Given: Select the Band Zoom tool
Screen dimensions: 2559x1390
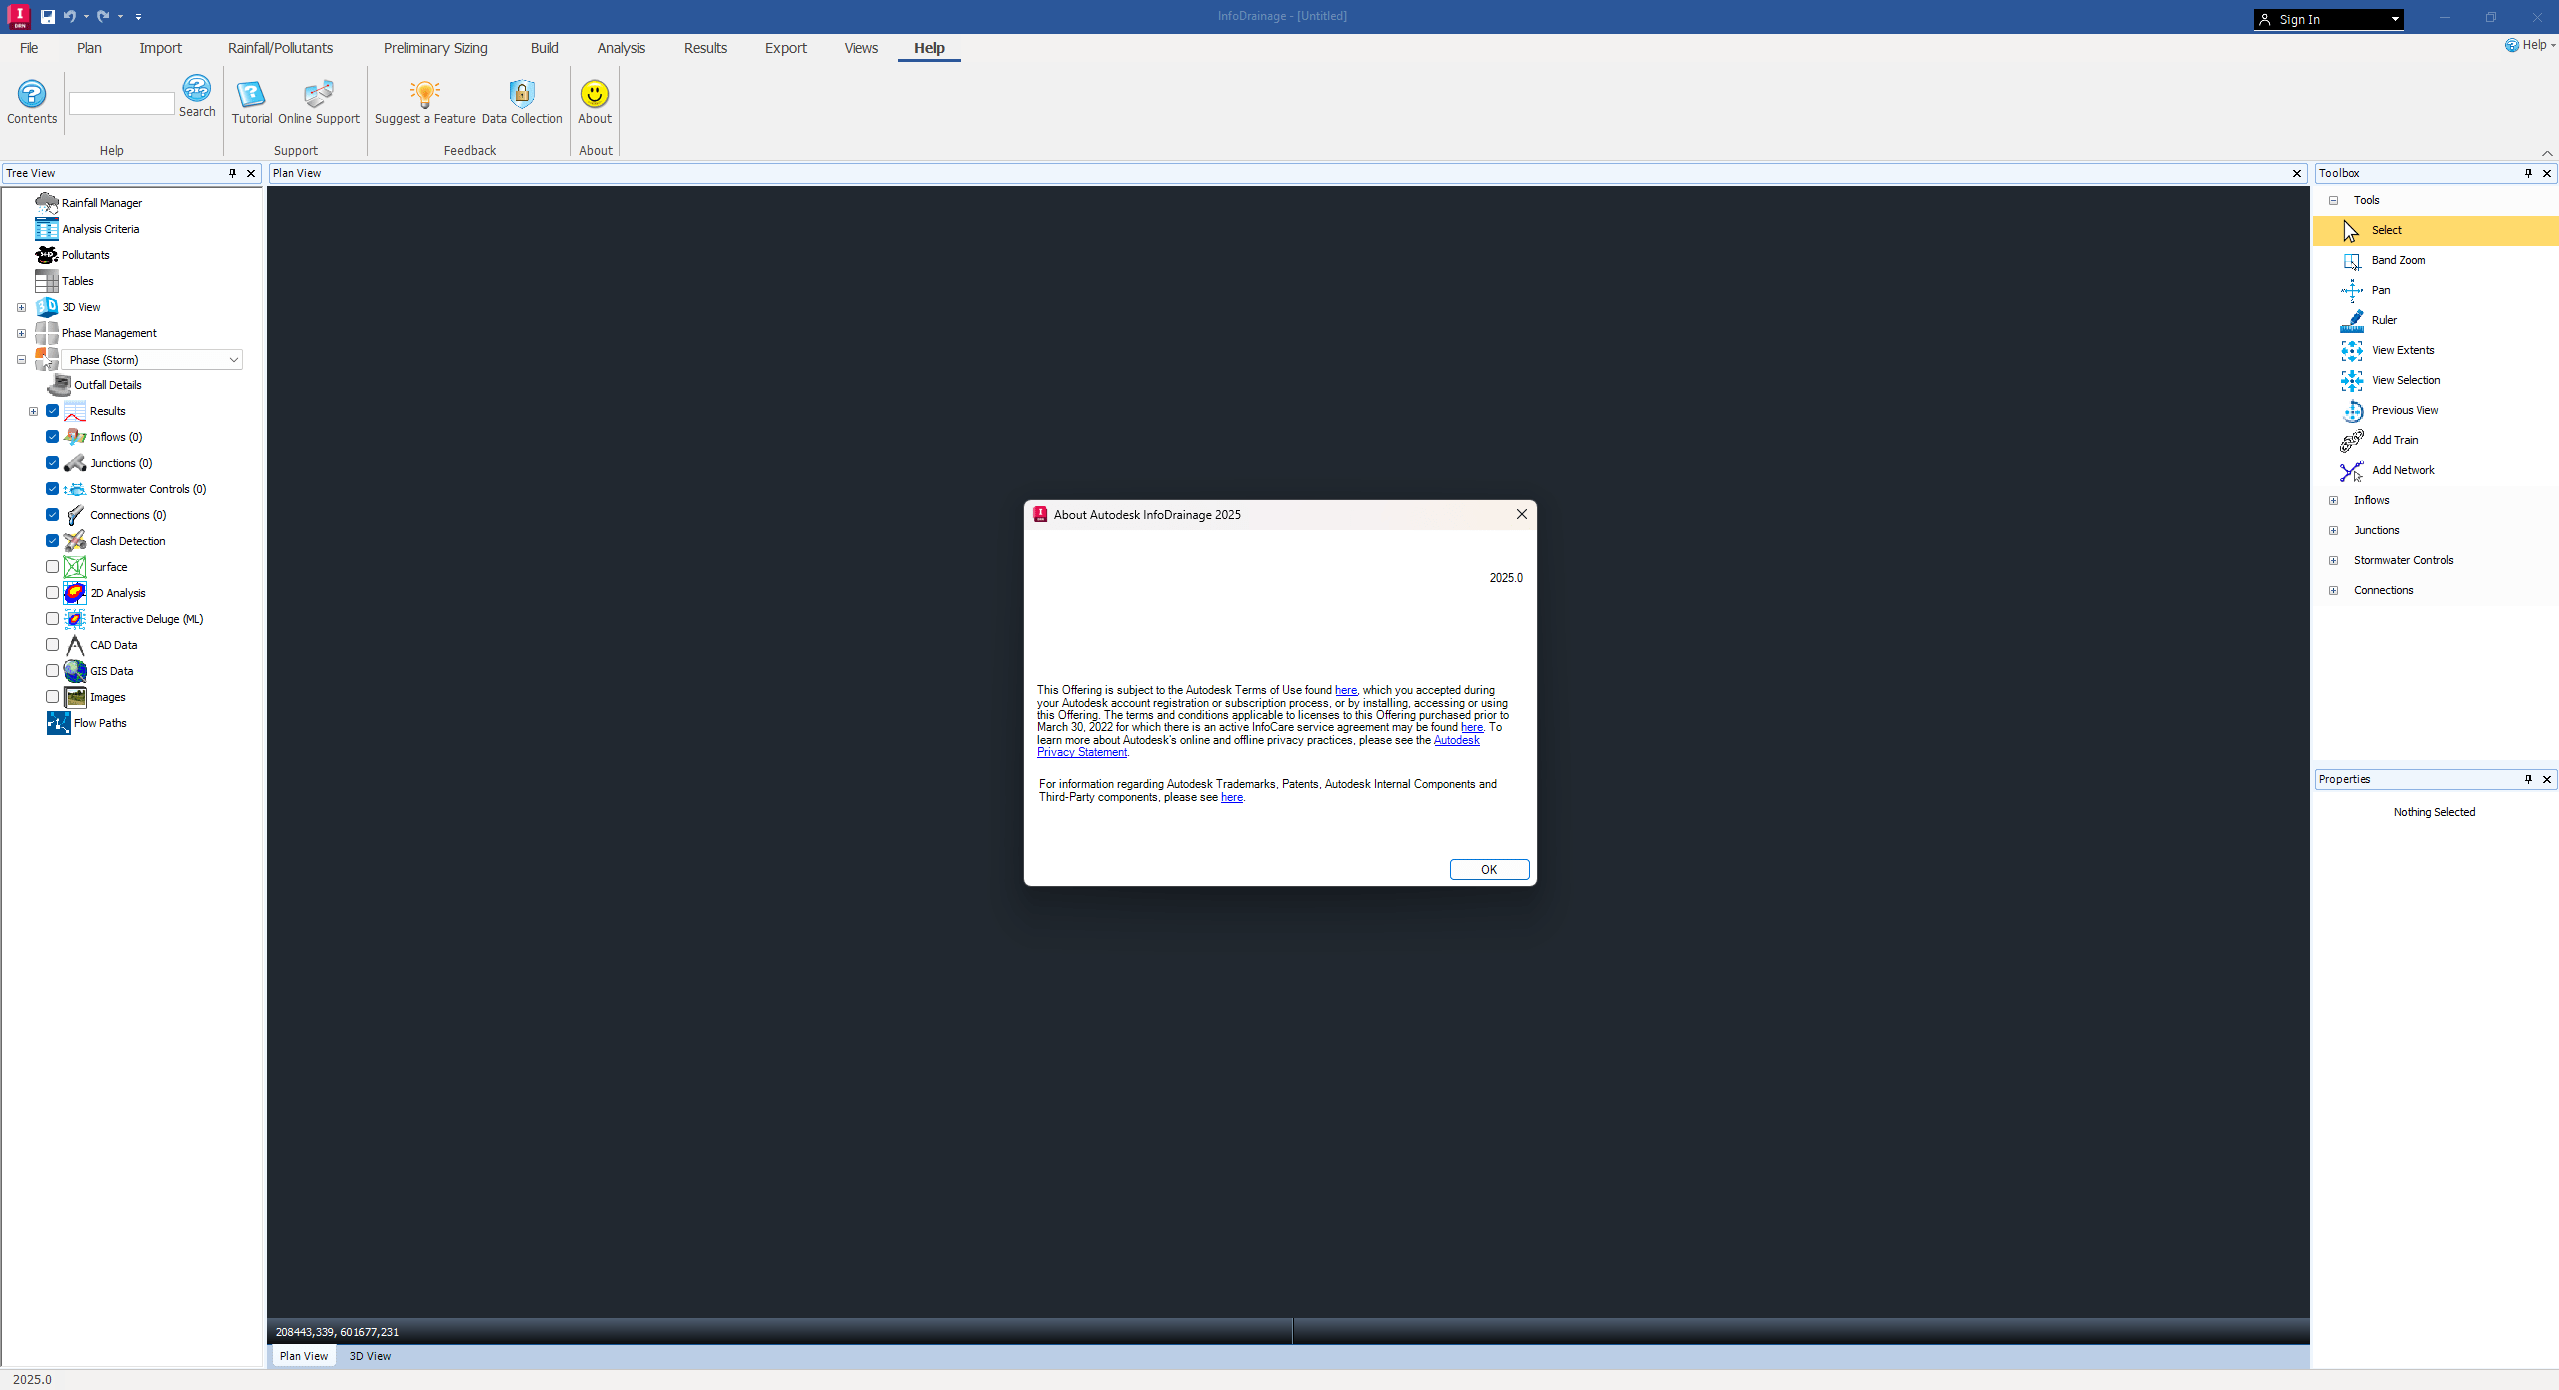Looking at the screenshot, I should click(x=2398, y=260).
